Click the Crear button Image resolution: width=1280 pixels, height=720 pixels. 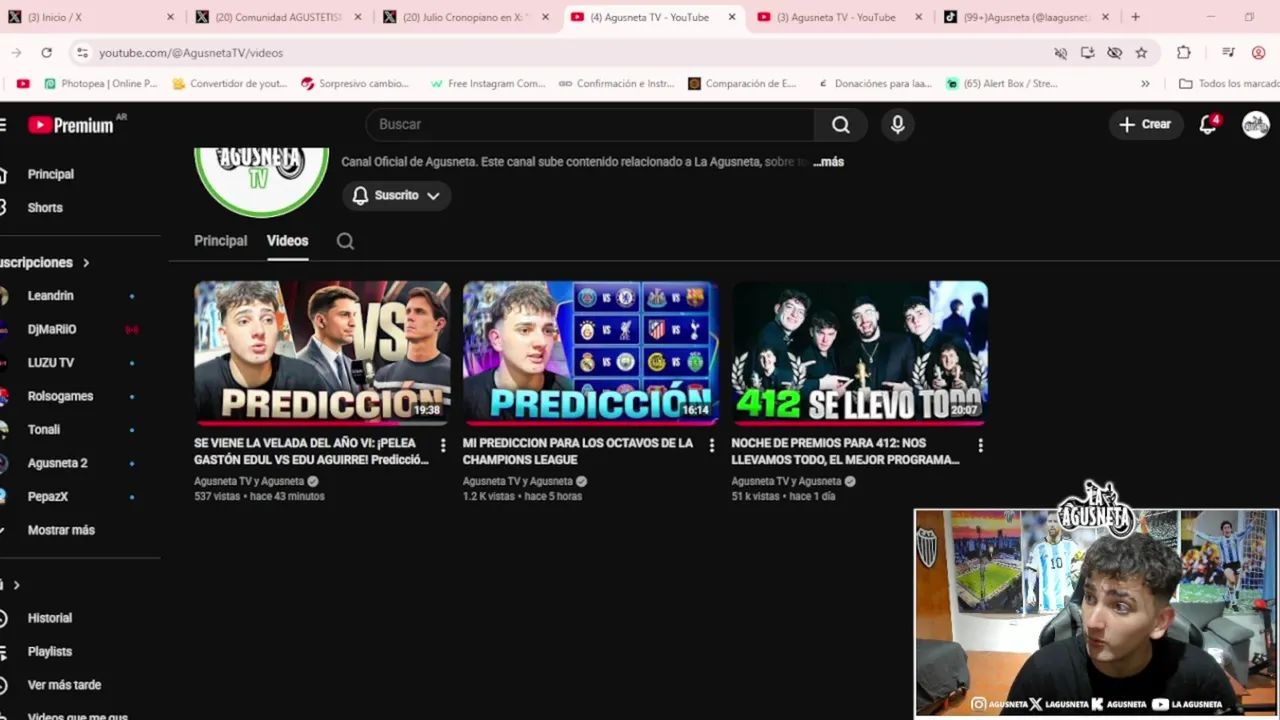click(x=1145, y=124)
